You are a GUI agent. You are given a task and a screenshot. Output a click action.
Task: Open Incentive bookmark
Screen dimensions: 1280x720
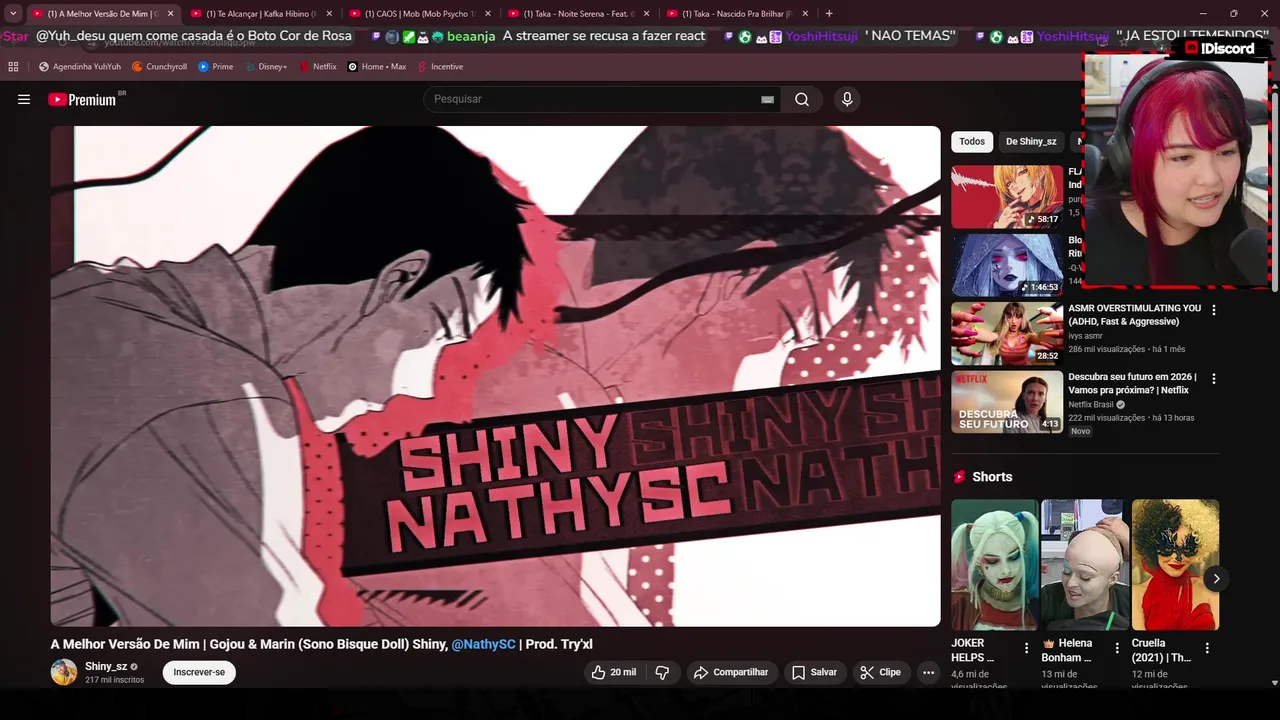440,67
